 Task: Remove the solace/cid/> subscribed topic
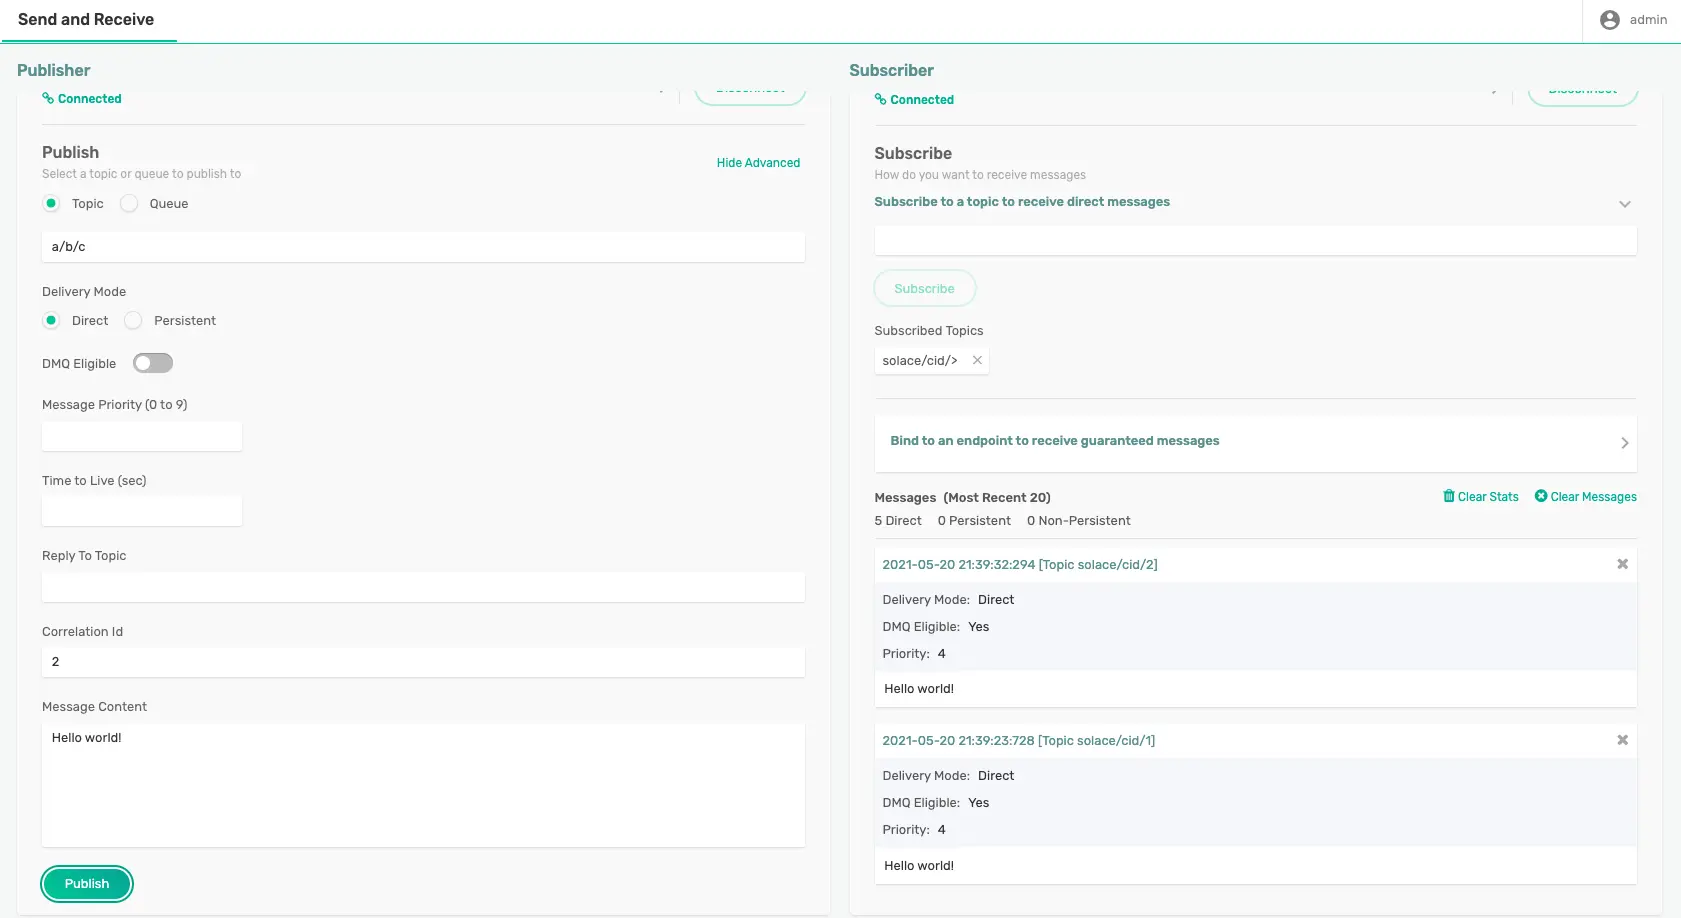pyautogui.click(x=977, y=360)
